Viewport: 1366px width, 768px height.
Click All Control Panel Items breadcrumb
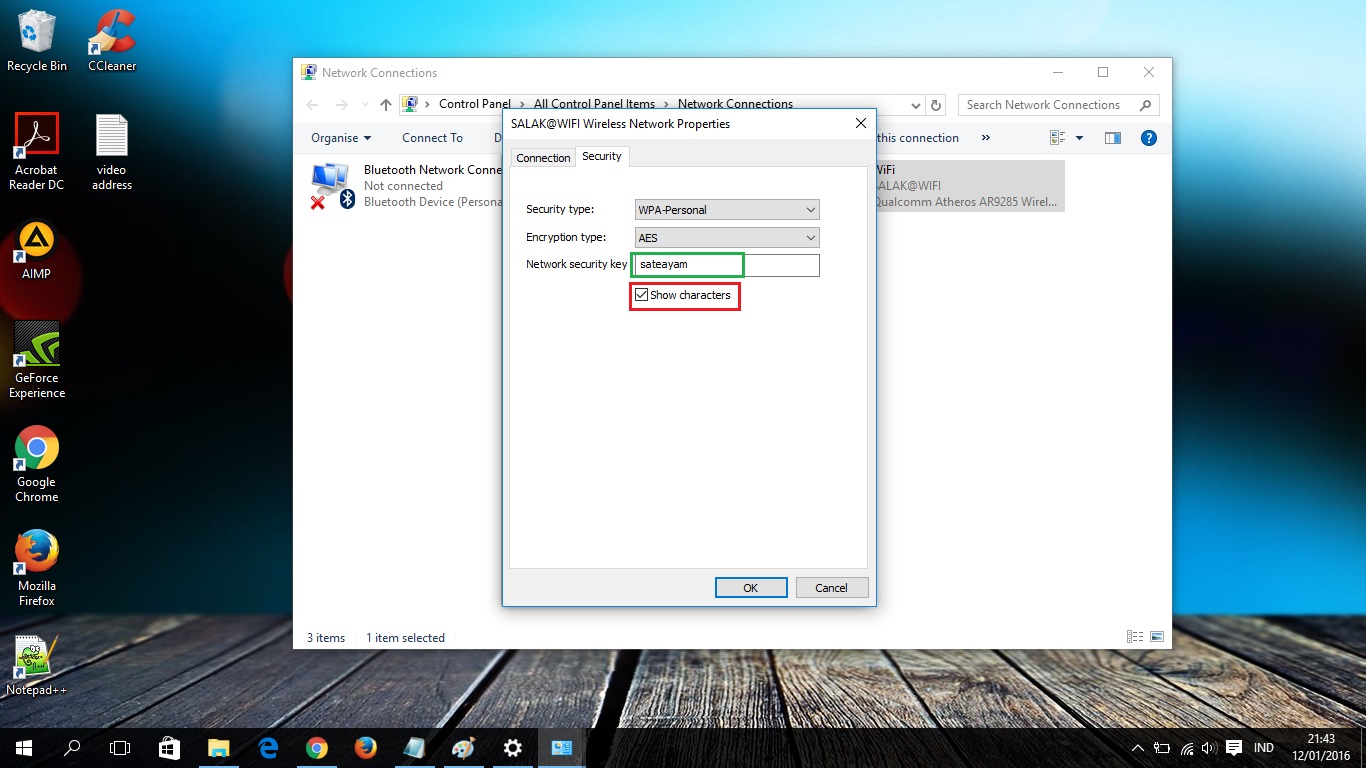[x=594, y=104]
